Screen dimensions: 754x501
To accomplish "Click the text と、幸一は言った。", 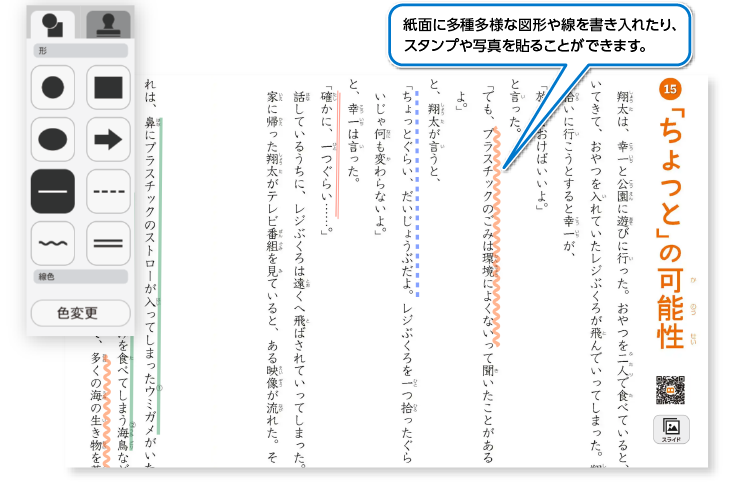I will [354, 130].
